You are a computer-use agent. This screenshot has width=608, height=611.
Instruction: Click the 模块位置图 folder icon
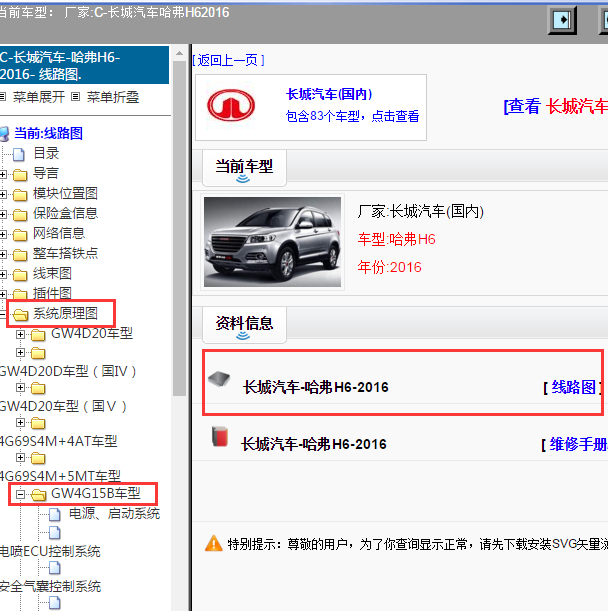click(20, 195)
